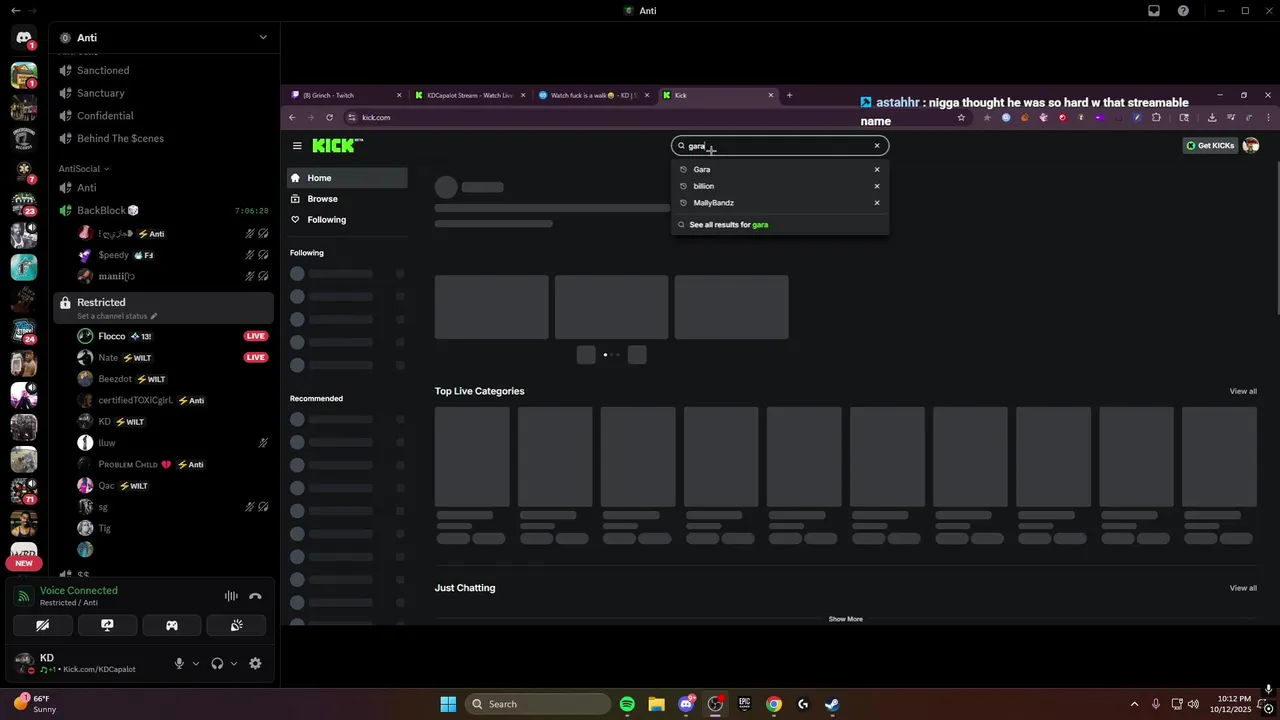Open browser downloads icon
This screenshot has width=1280, height=720.
click(x=1212, y=117)
